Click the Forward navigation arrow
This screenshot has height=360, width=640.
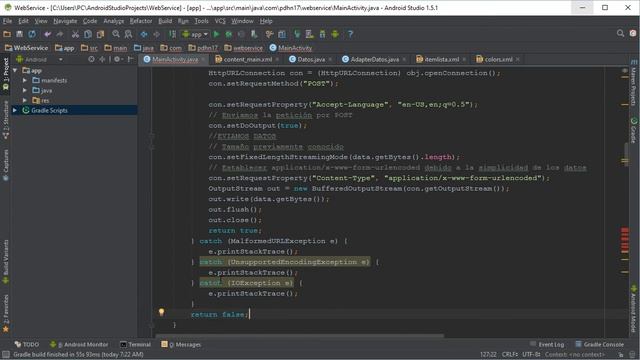(x=156, y=34)
